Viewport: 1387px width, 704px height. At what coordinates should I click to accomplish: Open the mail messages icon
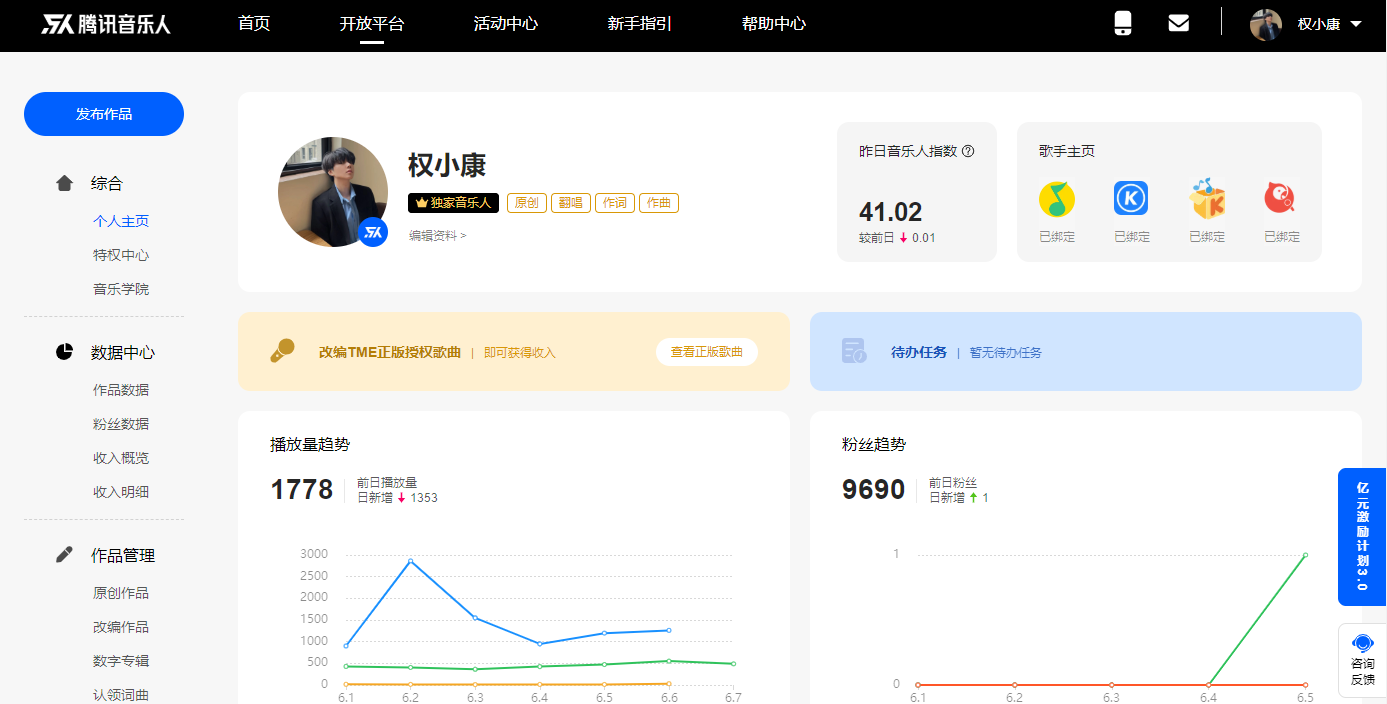click(1179, 24)
